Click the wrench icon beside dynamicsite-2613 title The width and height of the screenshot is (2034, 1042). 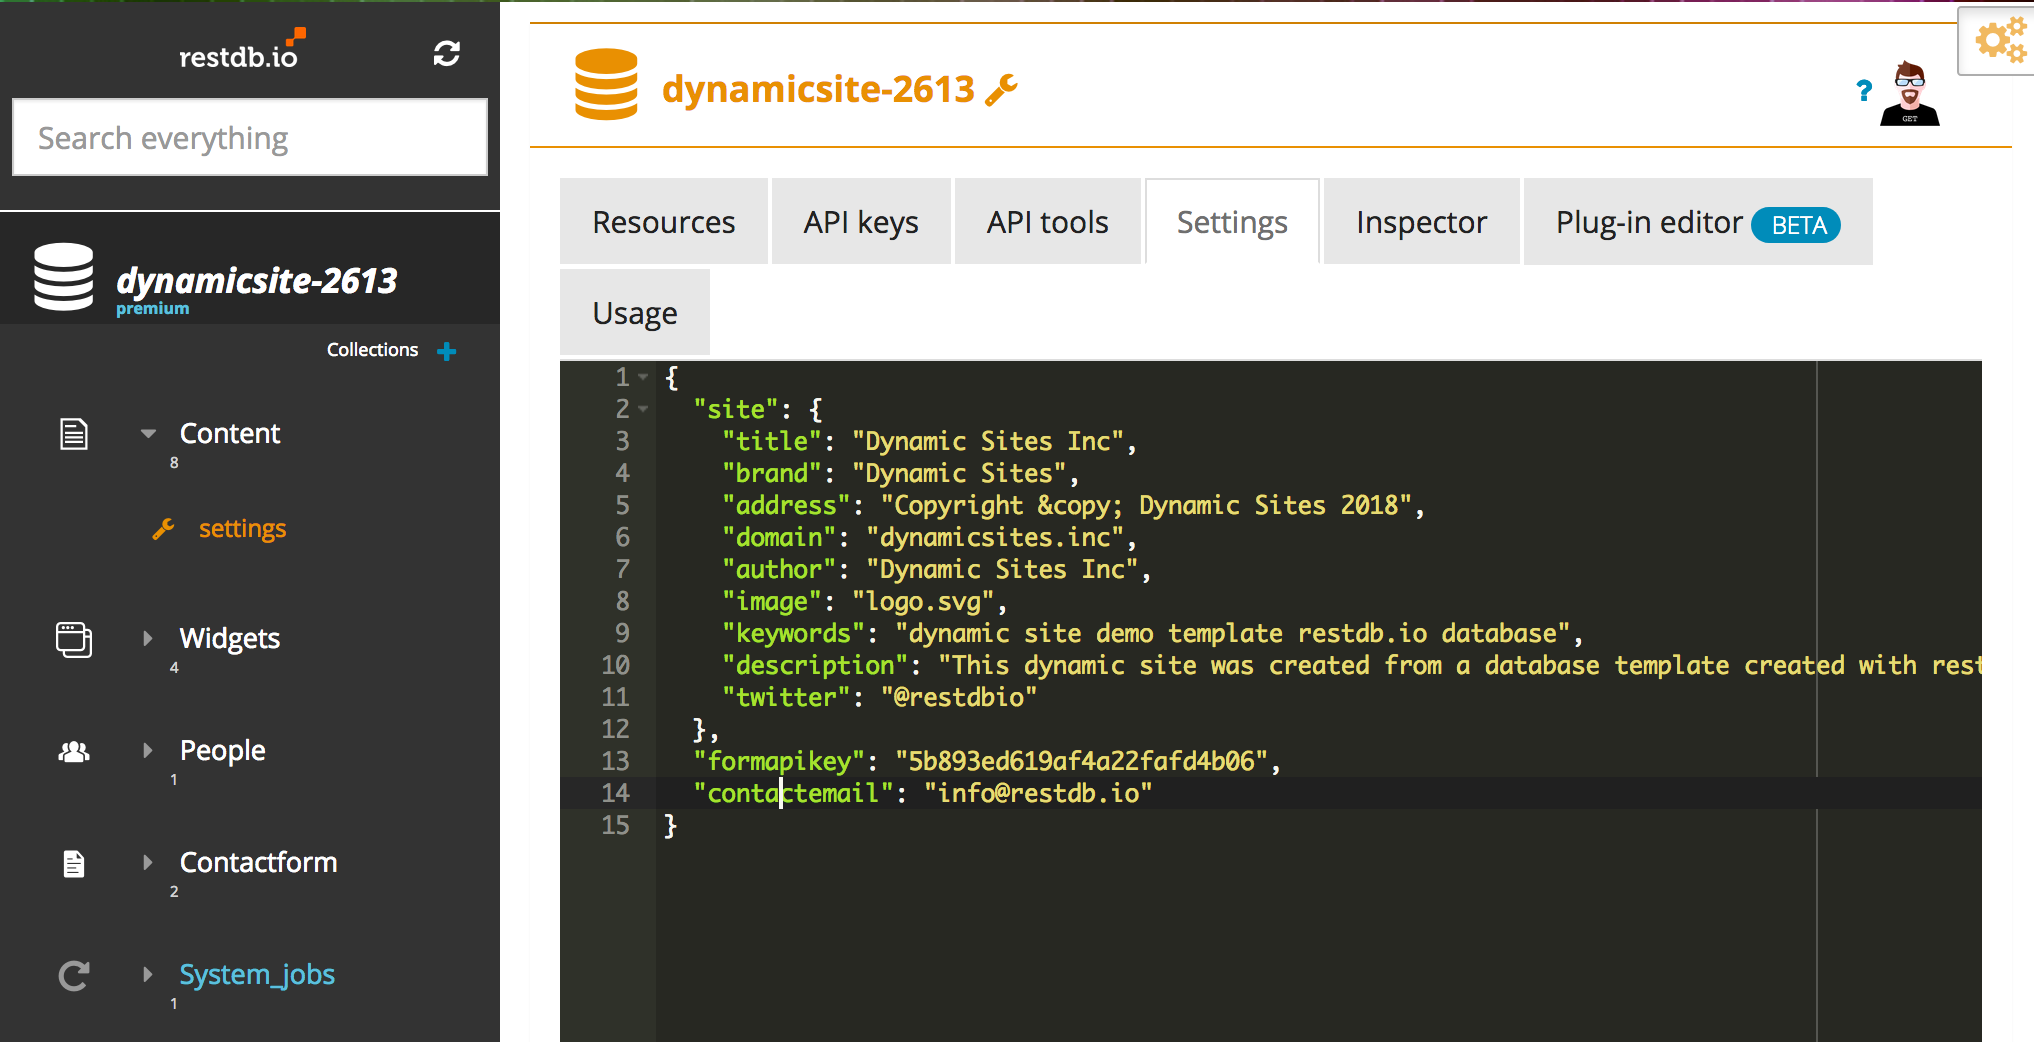(1001, 90)
